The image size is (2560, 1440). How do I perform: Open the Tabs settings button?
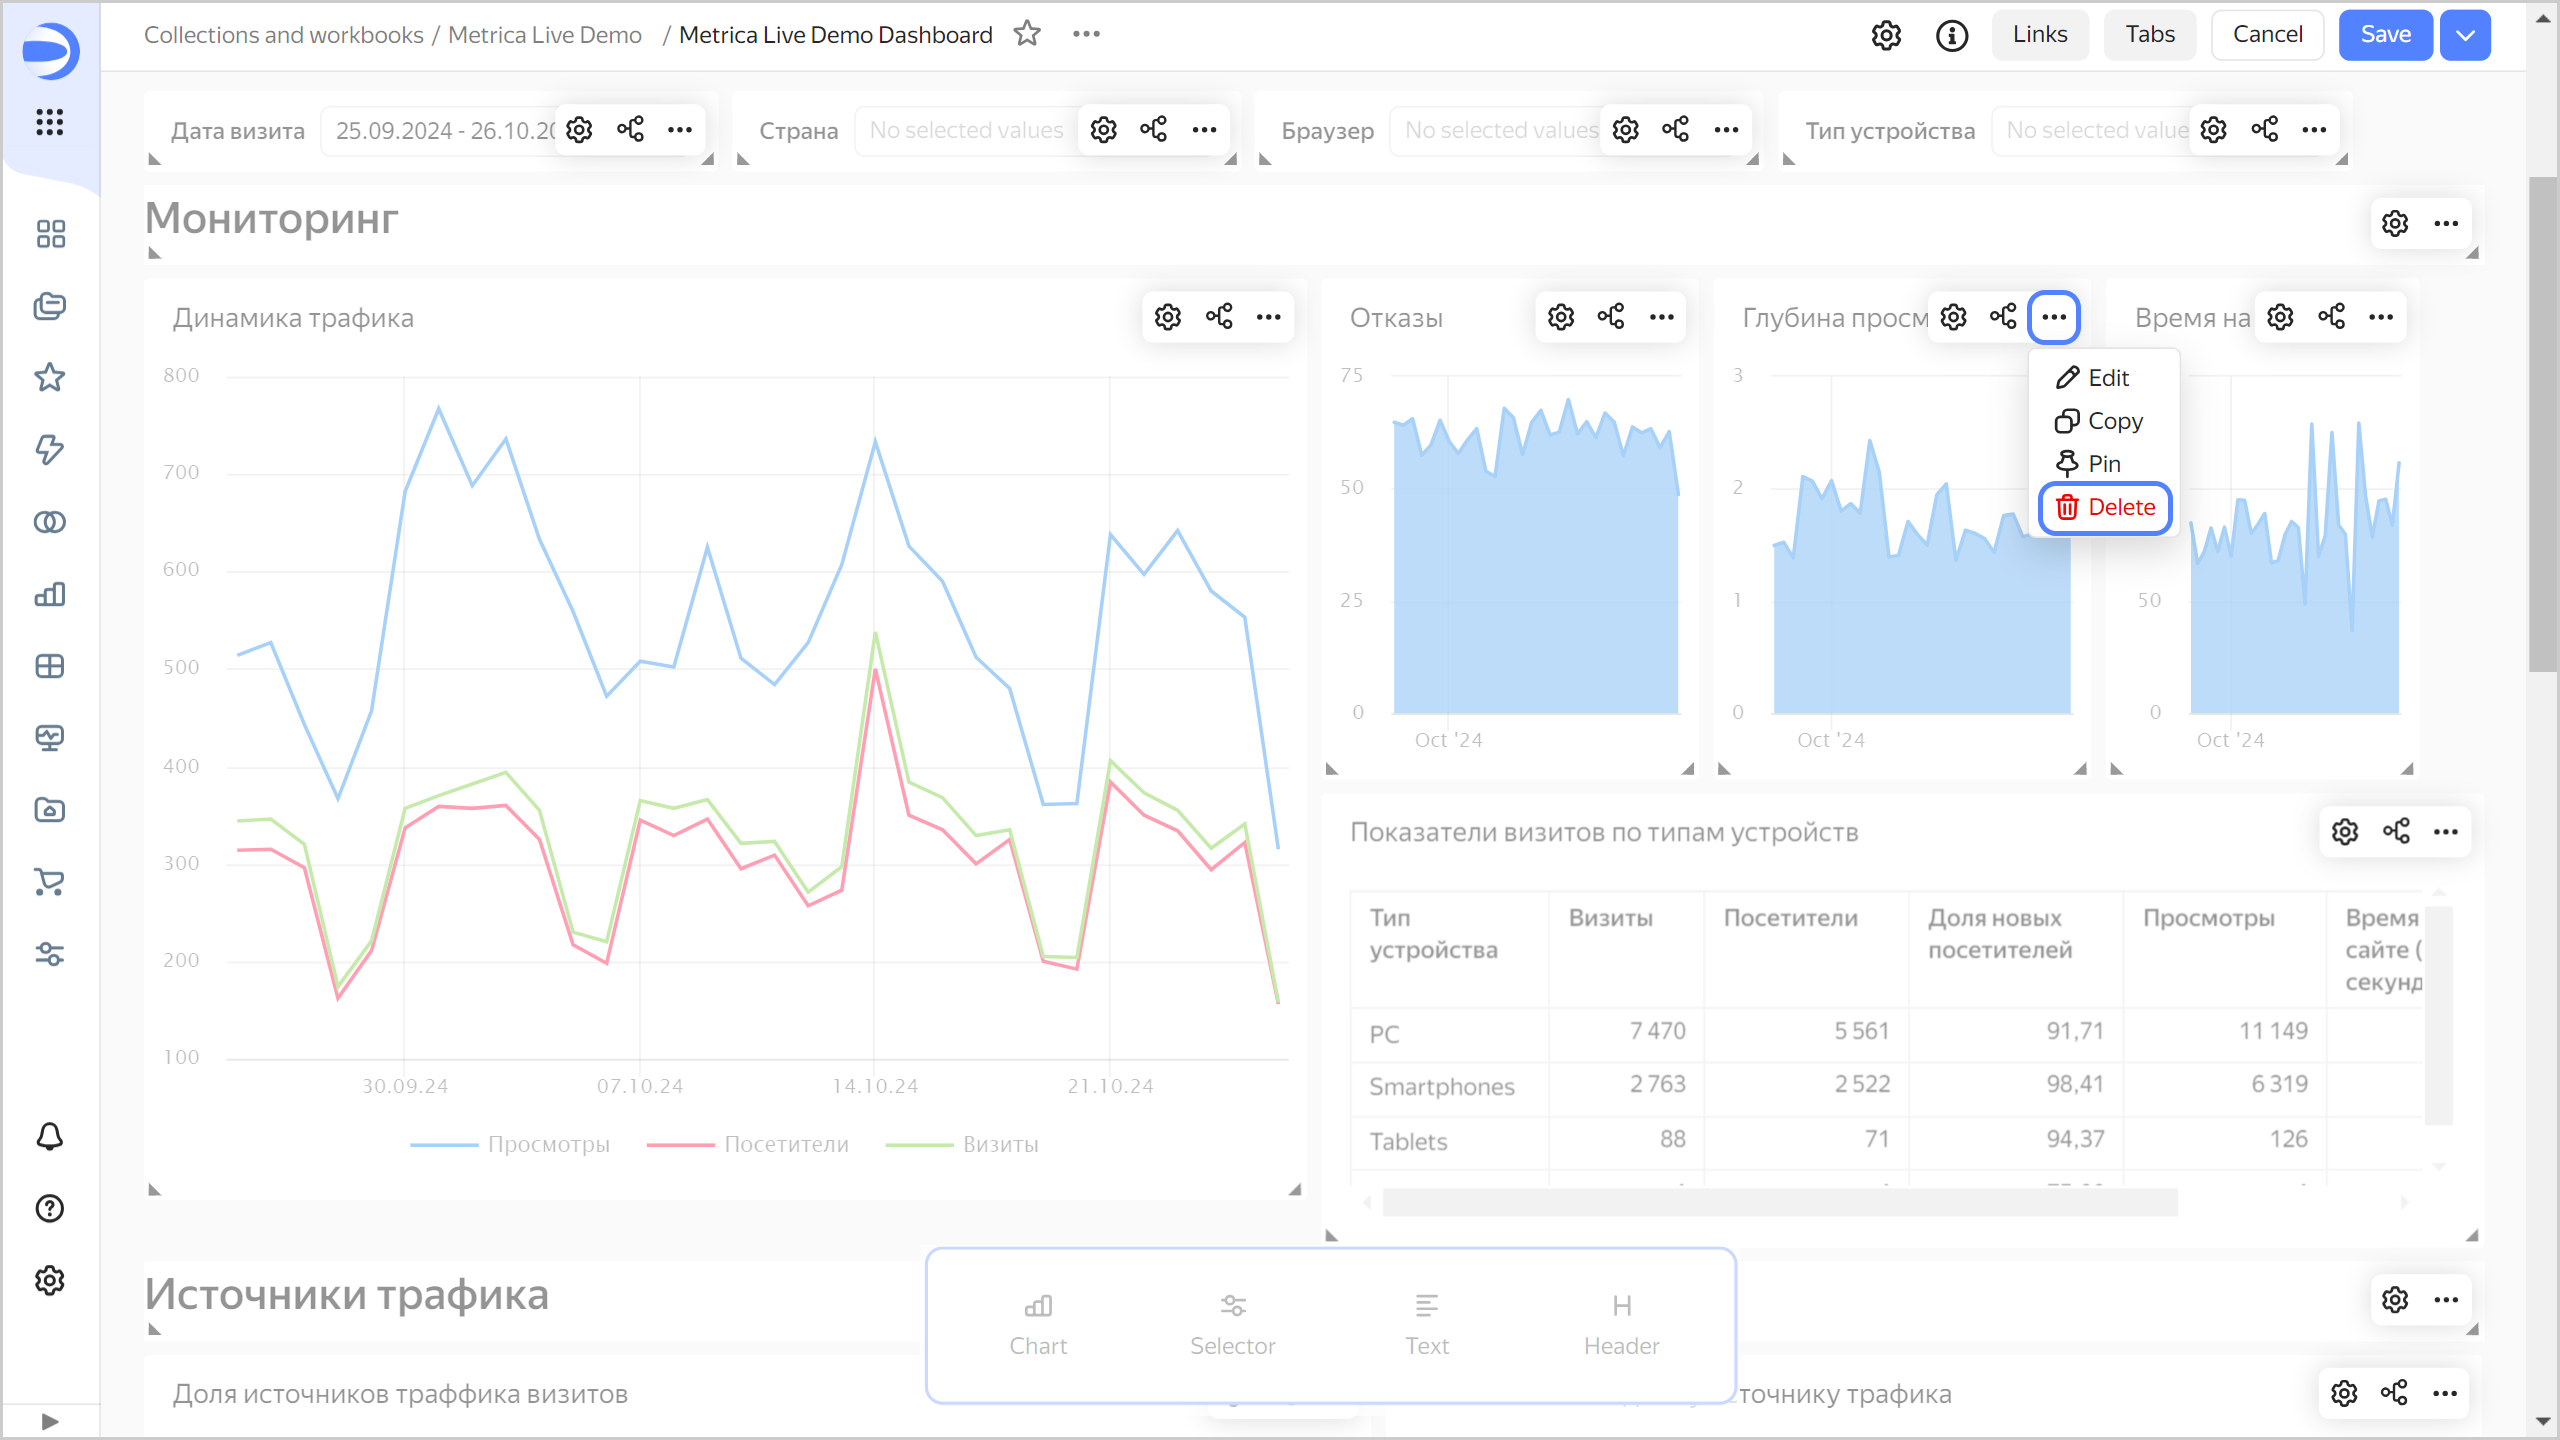pos(2150,35)
